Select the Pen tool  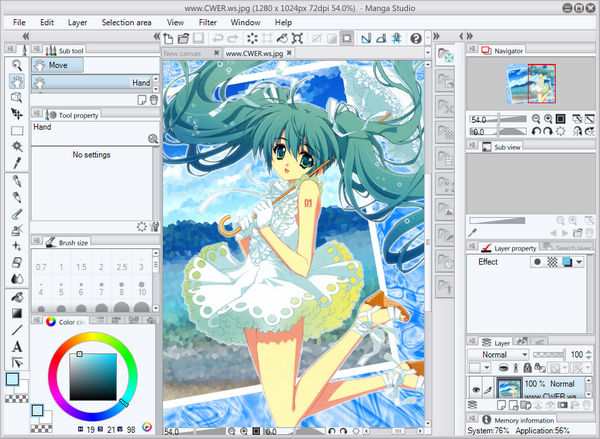pos(16,181)
